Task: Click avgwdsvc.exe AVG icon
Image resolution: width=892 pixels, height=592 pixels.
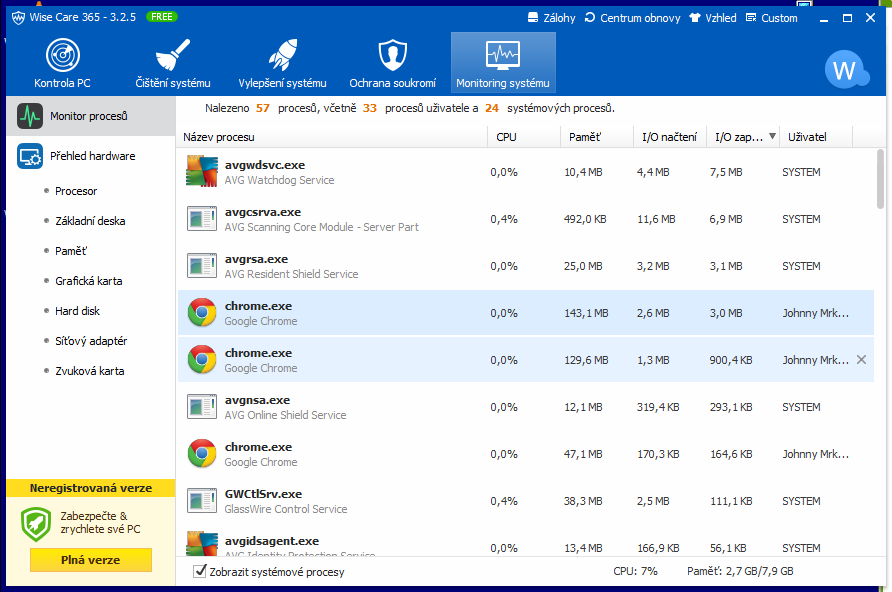Action: (x=202, y=171)
